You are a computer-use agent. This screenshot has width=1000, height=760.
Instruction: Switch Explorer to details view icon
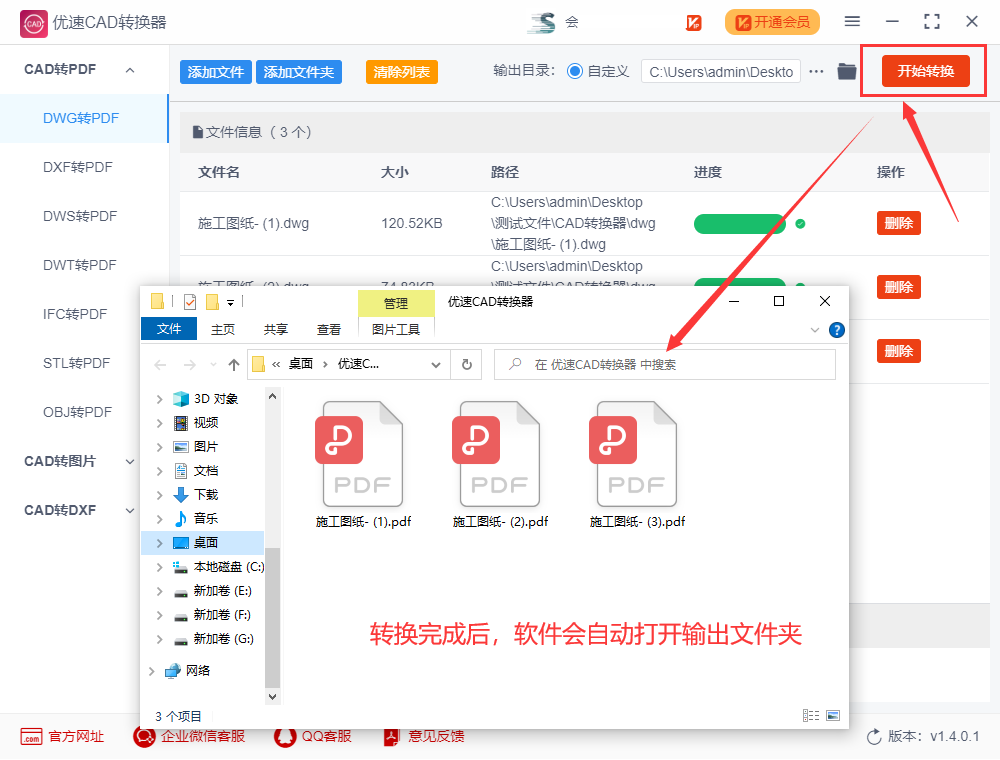pyautogui.click(x=811, y=715)
